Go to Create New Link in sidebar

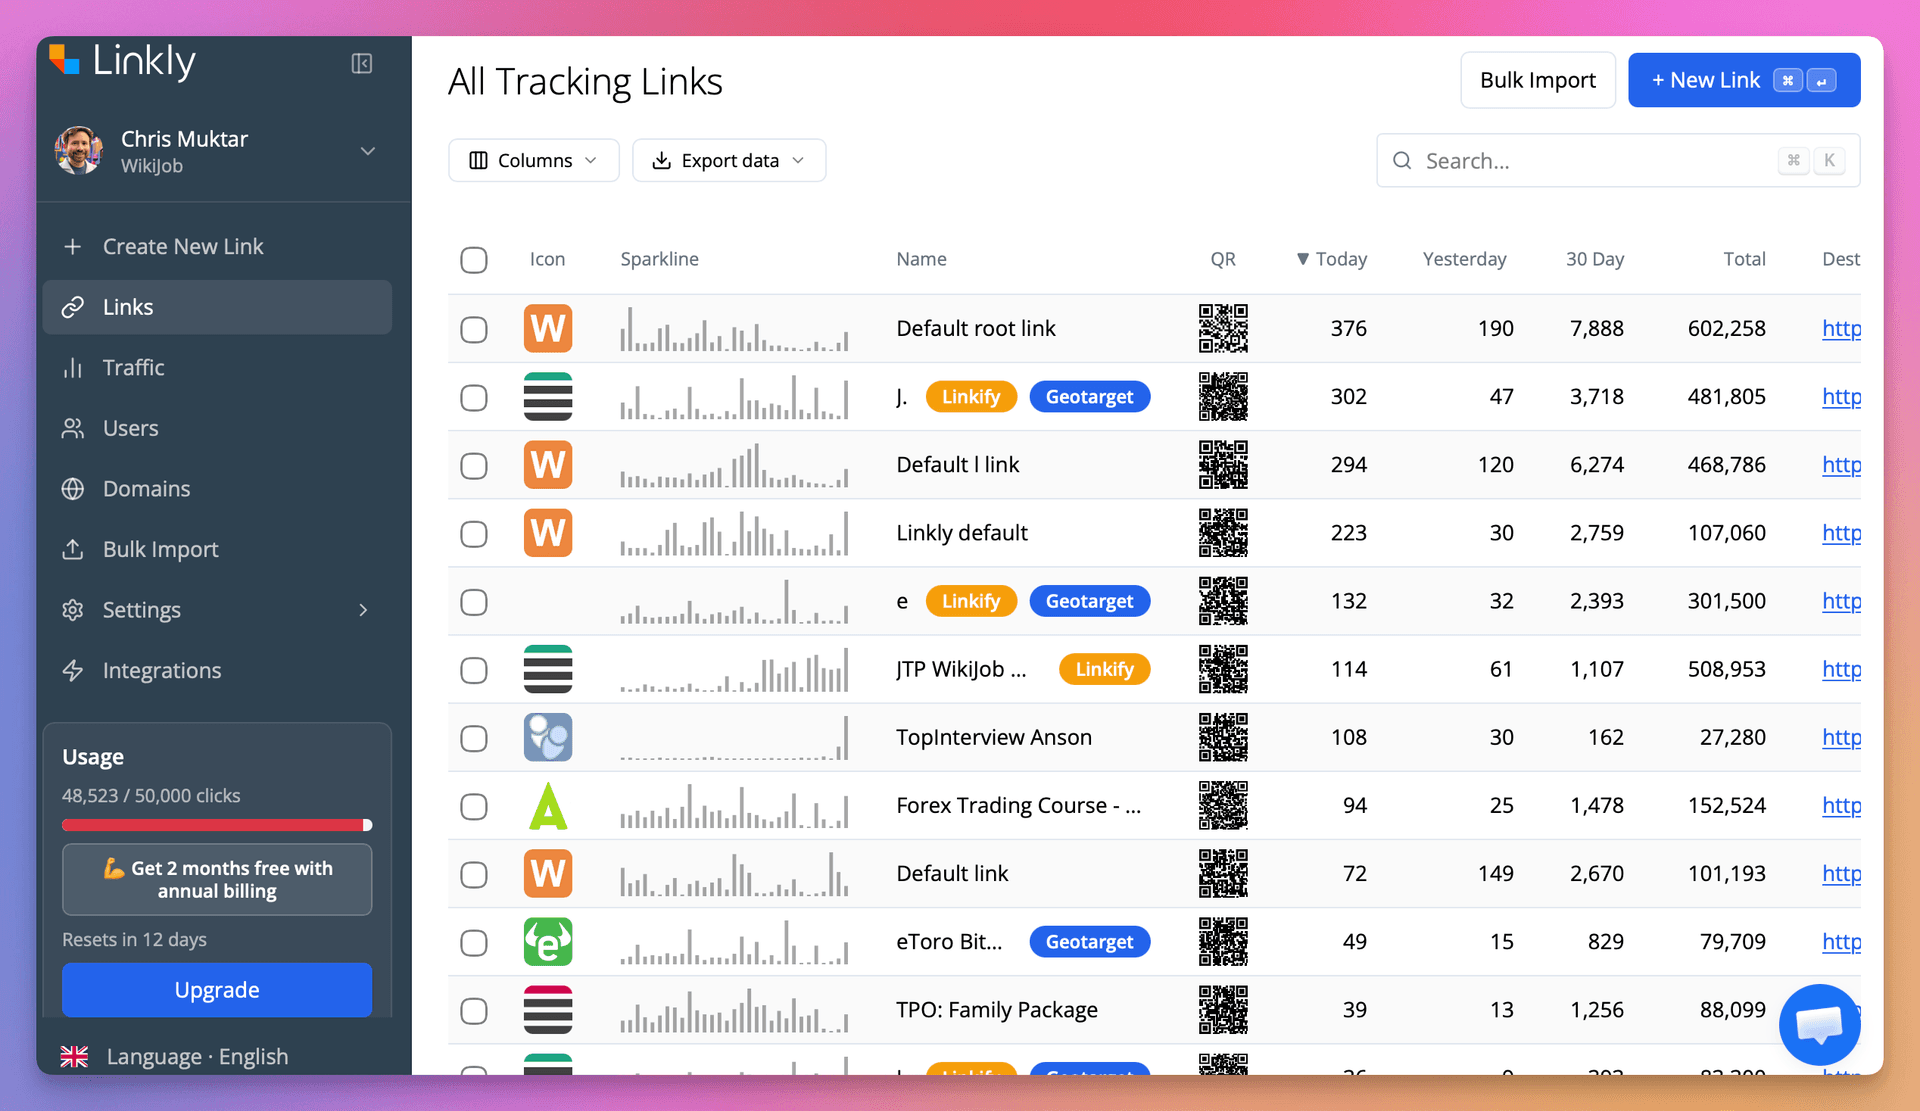(x=217, y=246)
